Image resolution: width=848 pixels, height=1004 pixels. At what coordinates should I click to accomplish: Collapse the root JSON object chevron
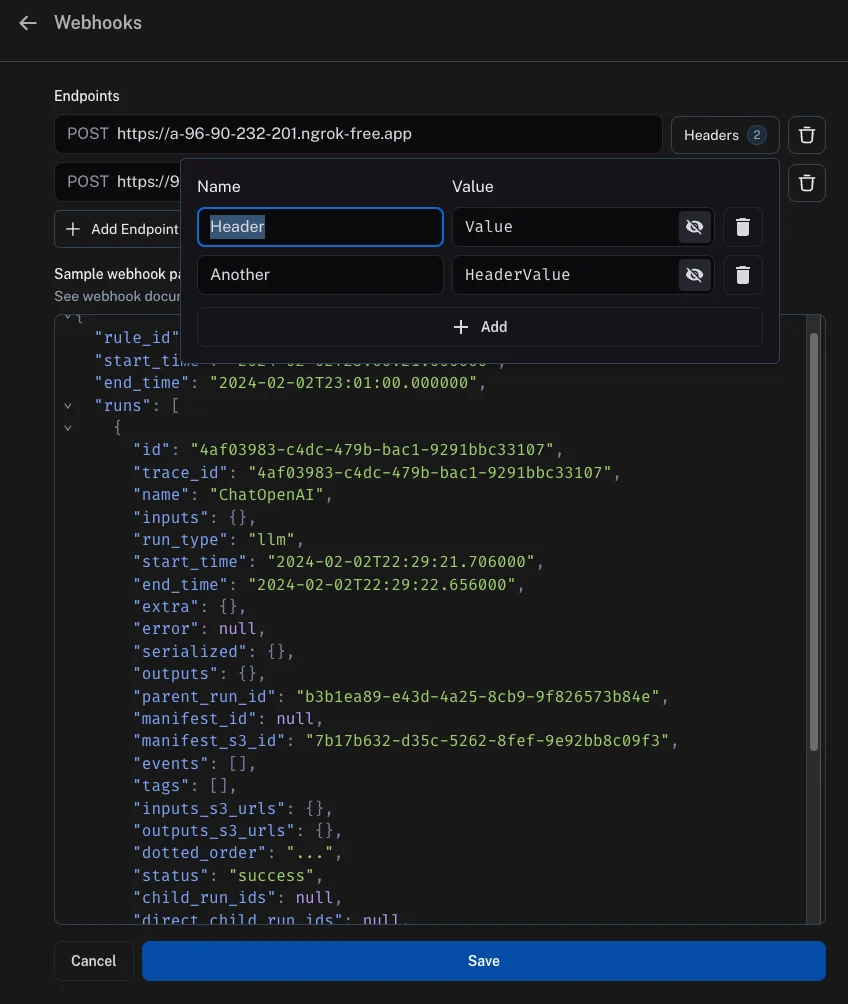(68, 317)
